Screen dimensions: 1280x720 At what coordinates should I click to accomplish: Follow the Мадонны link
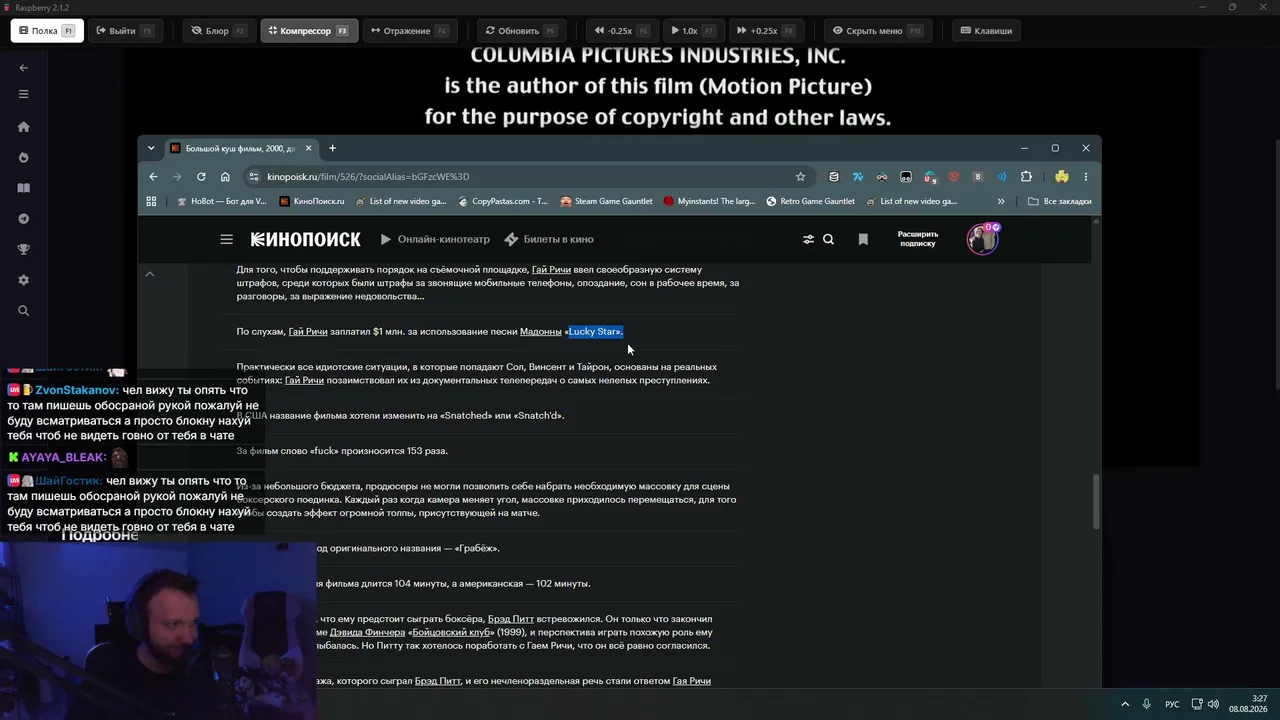pyautogui.click(x=540, y=332)
